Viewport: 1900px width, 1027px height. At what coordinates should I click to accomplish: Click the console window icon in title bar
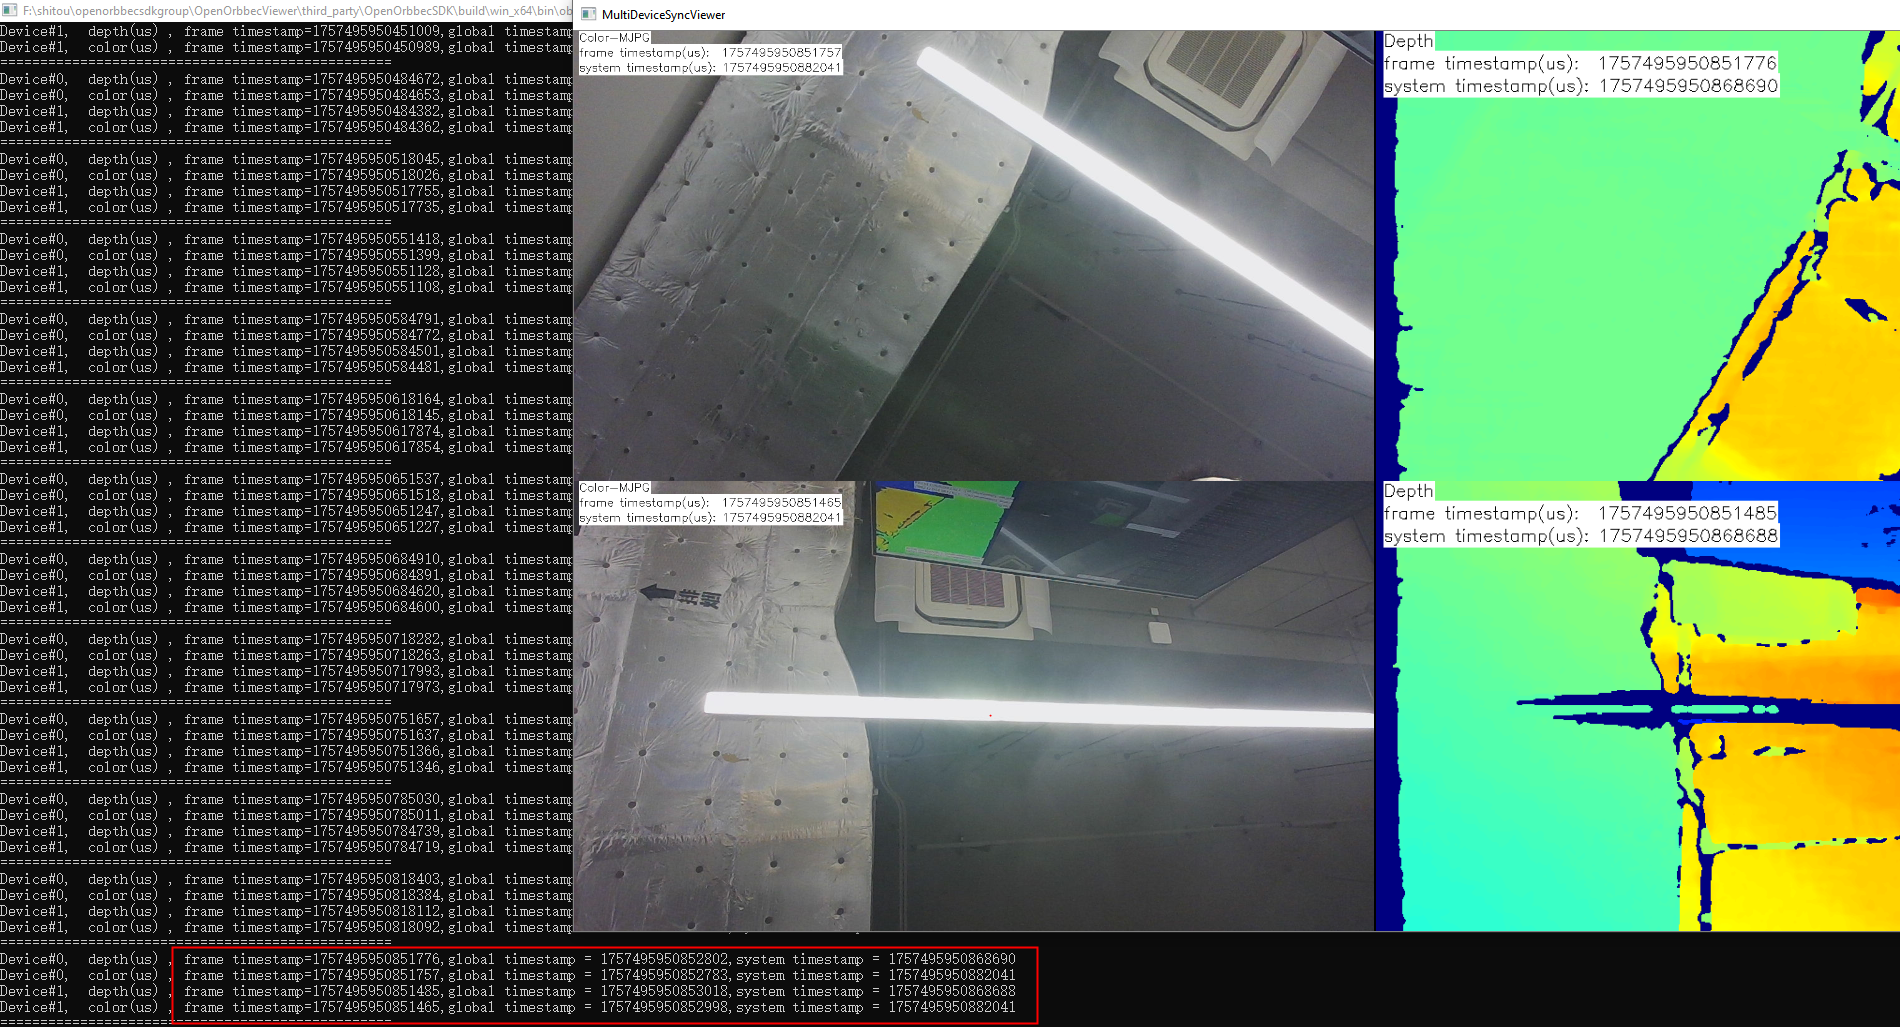(9, 10)
